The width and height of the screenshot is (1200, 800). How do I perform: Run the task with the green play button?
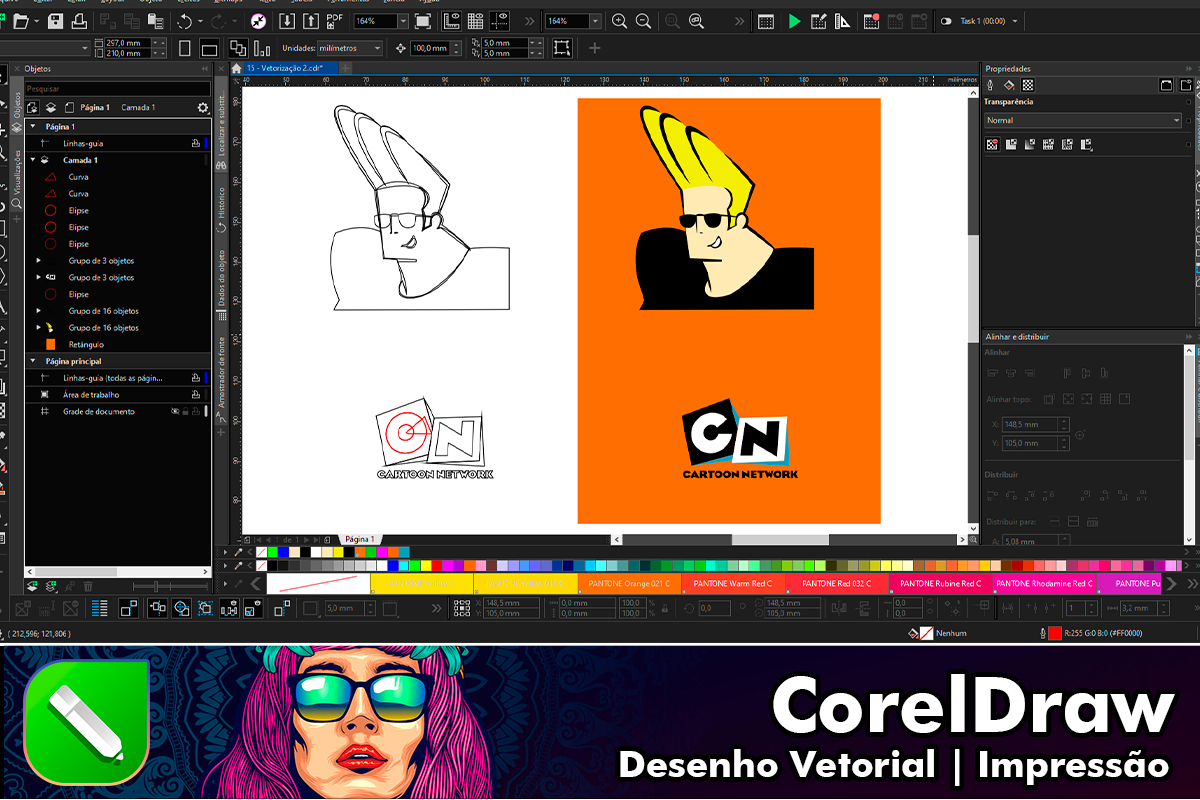[x=795, y=21]
